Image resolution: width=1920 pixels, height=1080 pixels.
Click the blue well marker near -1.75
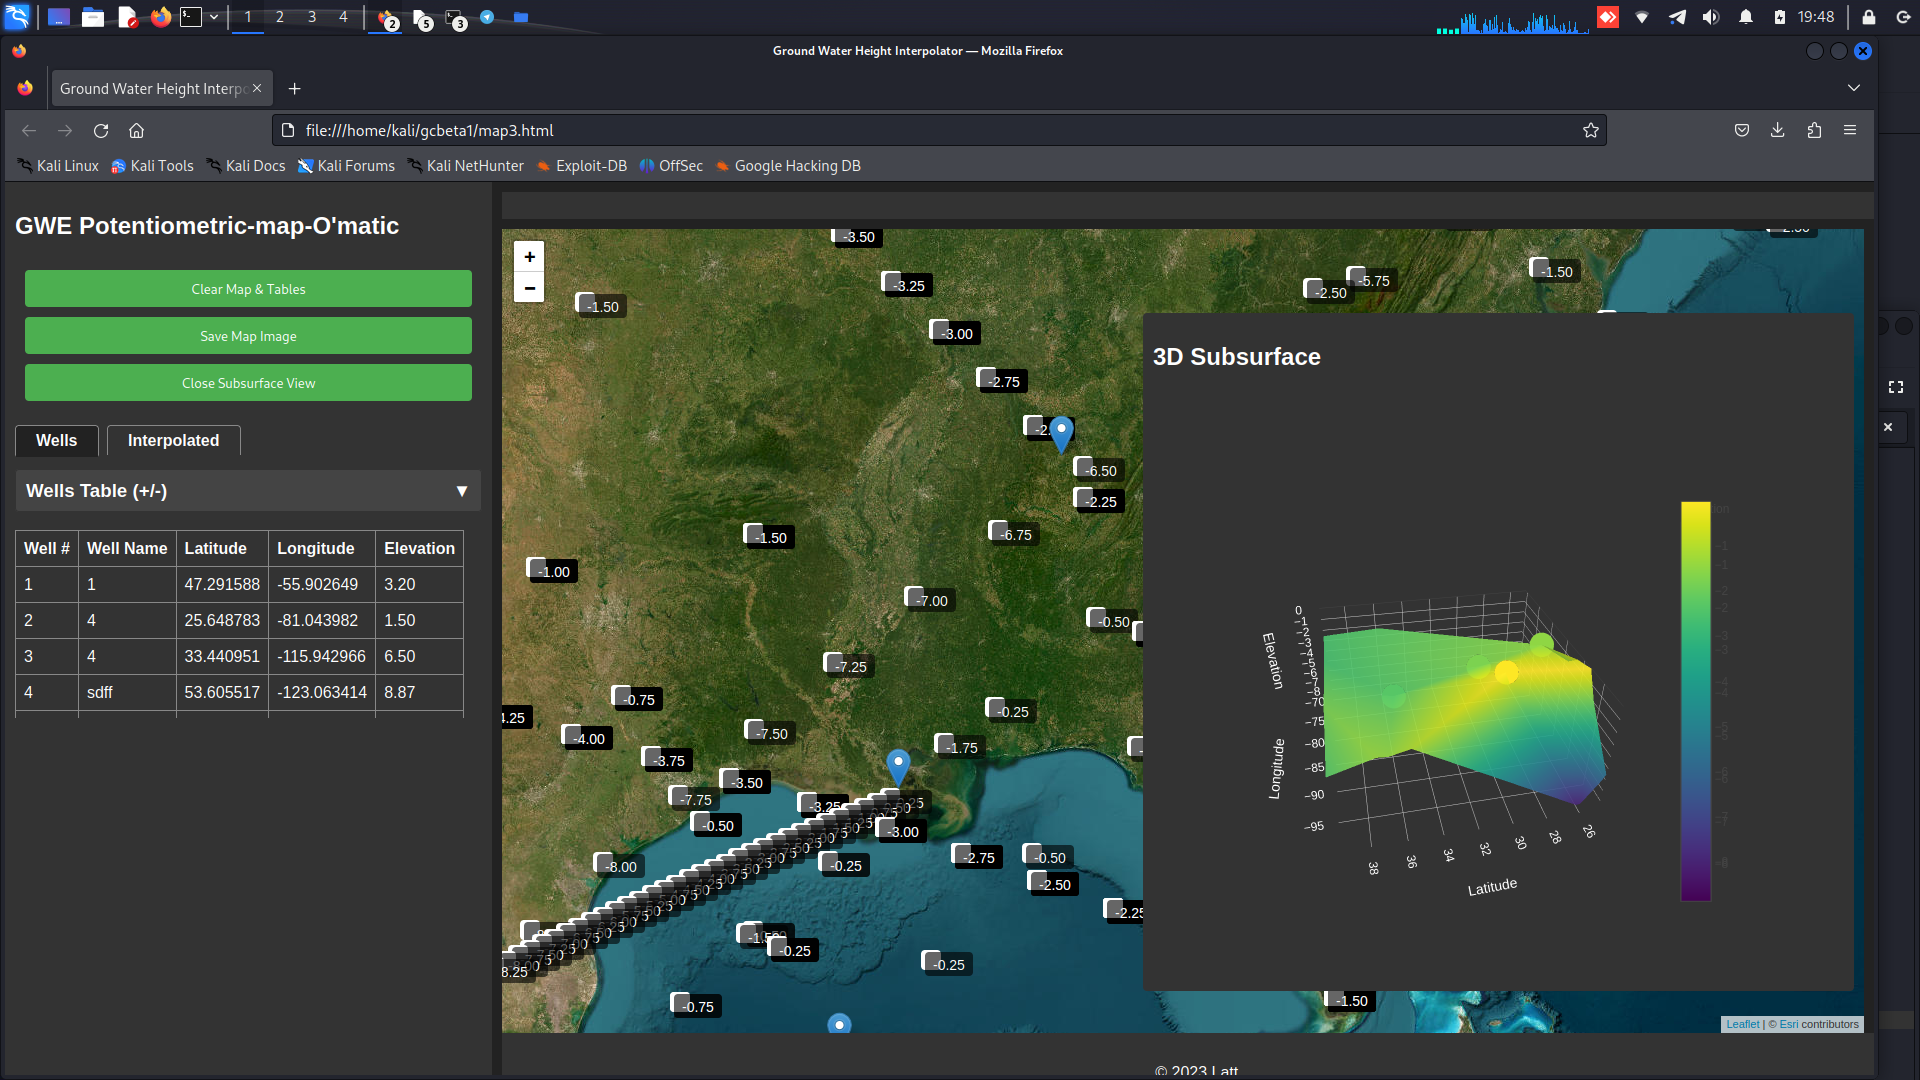click(x=898, y=765)
